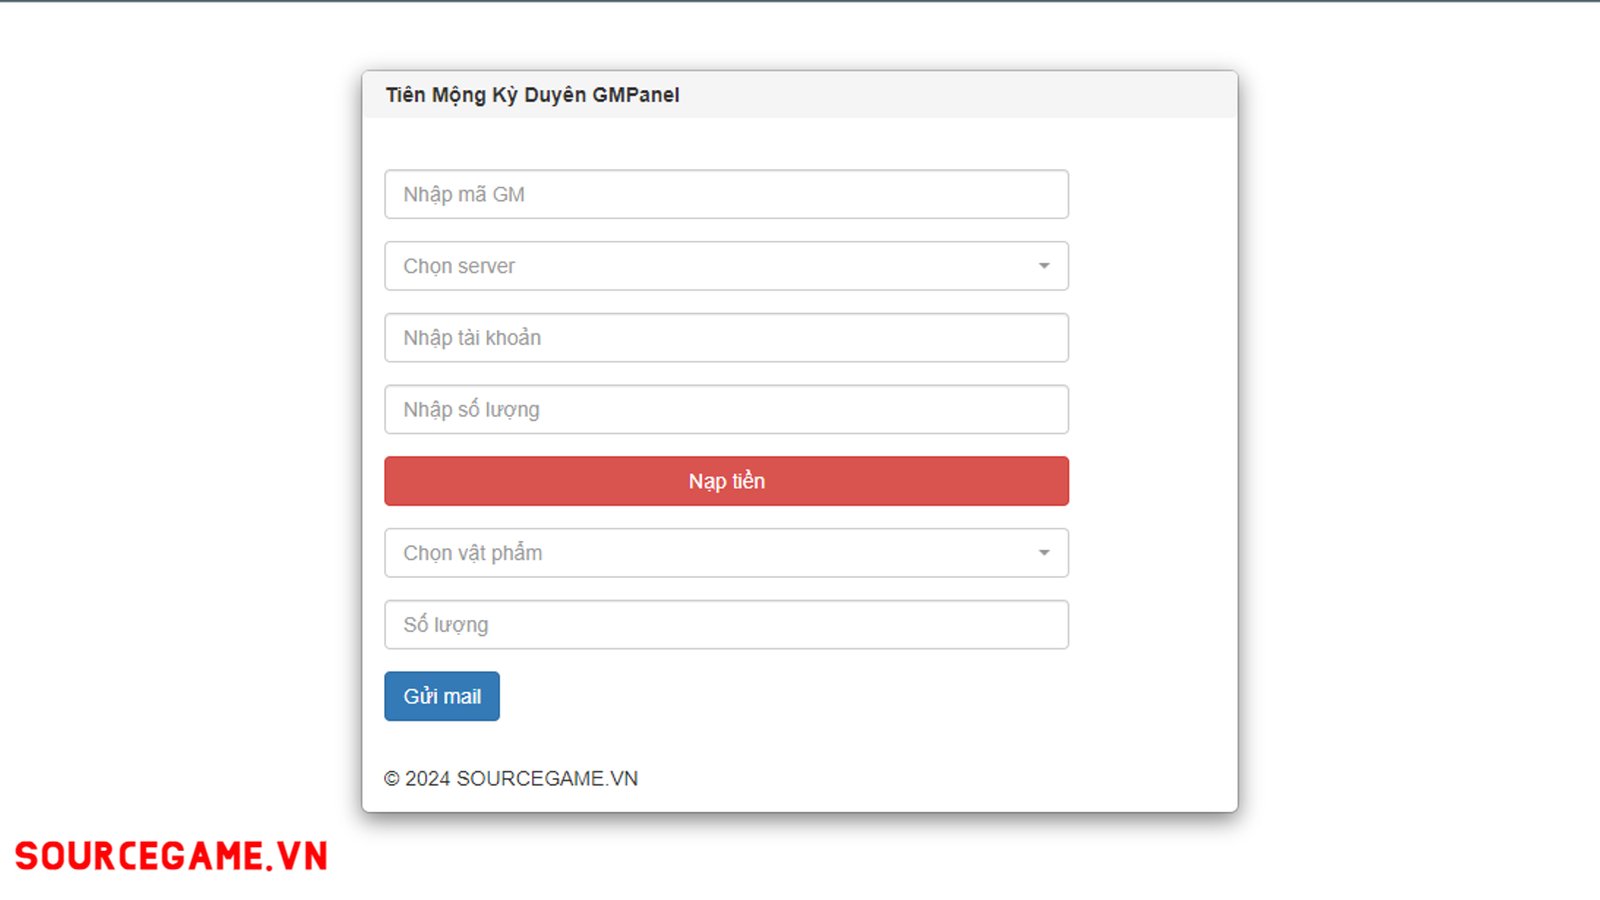Click the "Nạp tiền" label on red button

click(x=727, y=481)
